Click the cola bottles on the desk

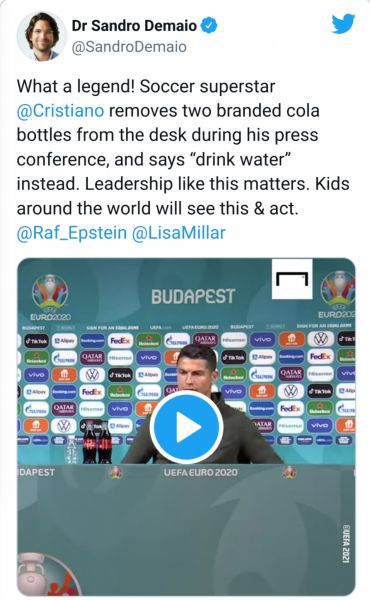pyautogui.click(x=97, y=442)
